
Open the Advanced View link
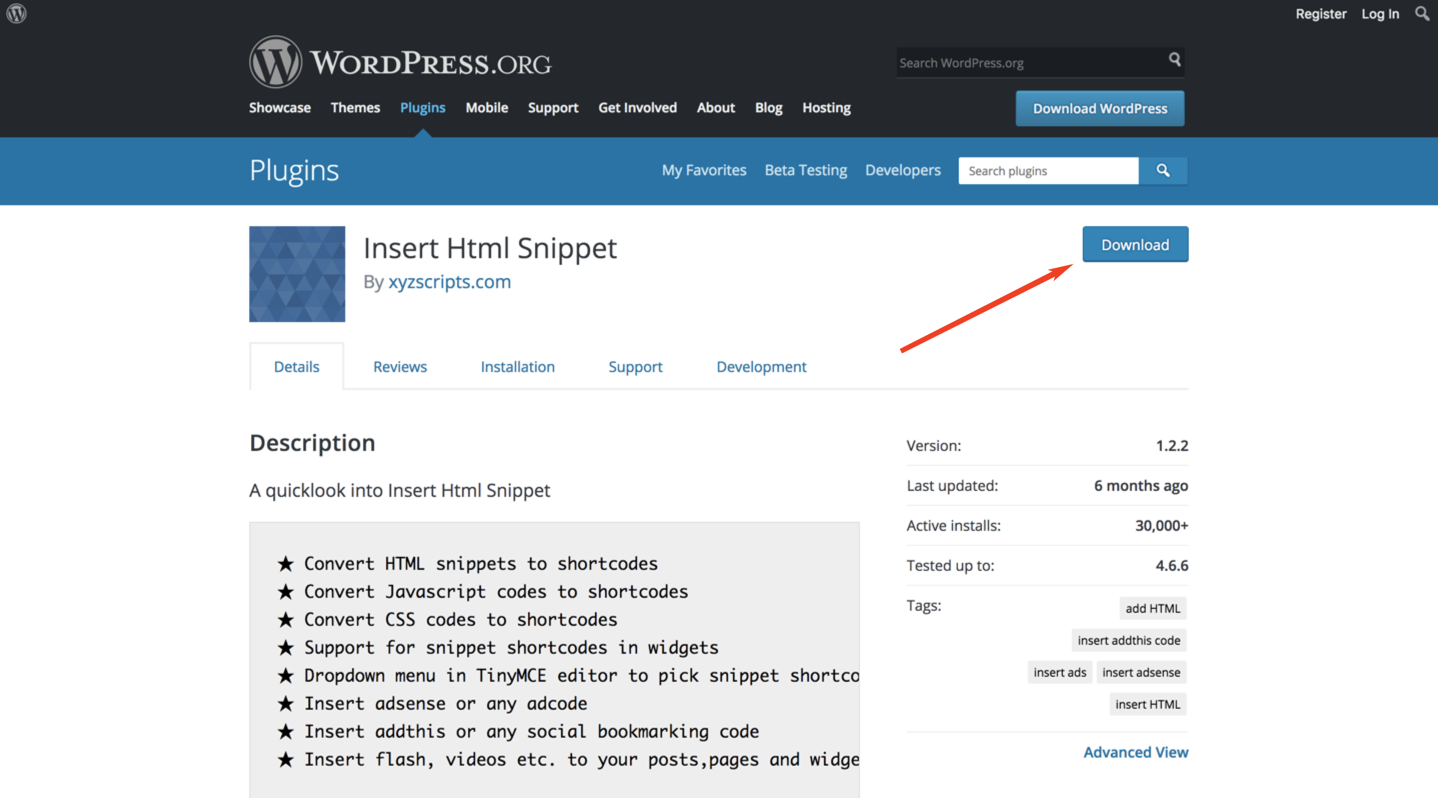point(1136,753)
